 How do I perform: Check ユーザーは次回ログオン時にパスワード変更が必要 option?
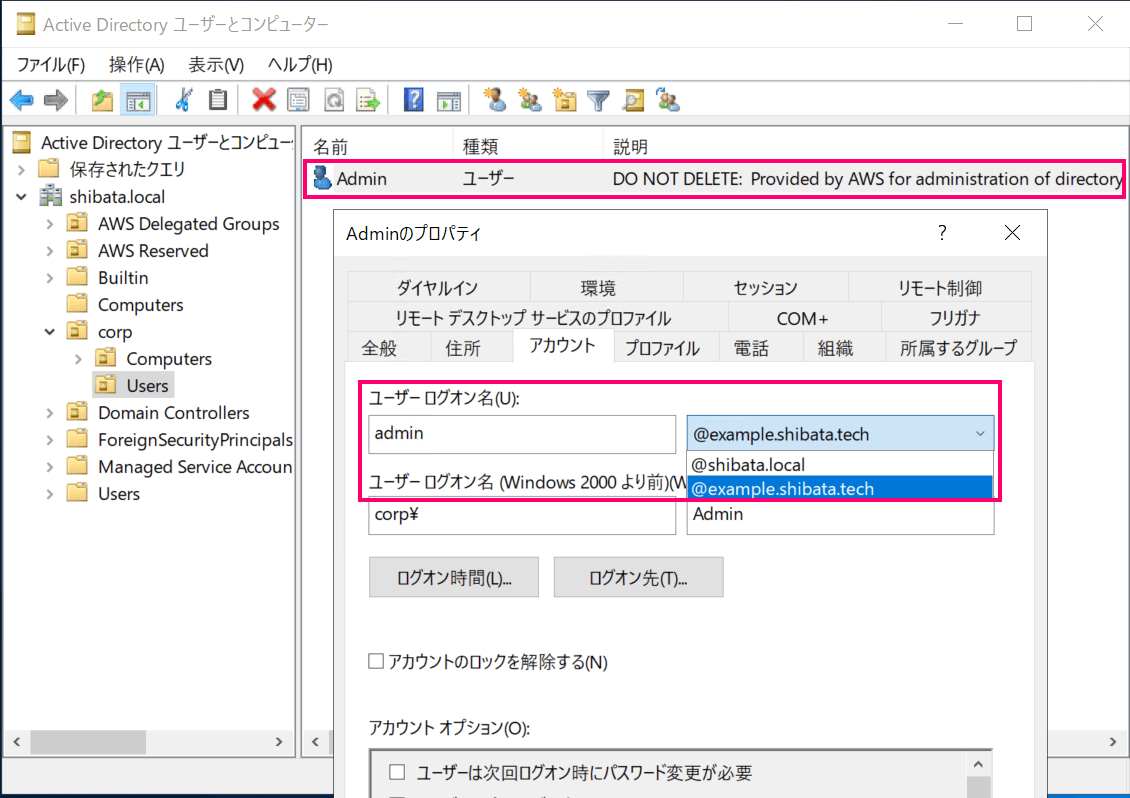(x=396, y=772)
